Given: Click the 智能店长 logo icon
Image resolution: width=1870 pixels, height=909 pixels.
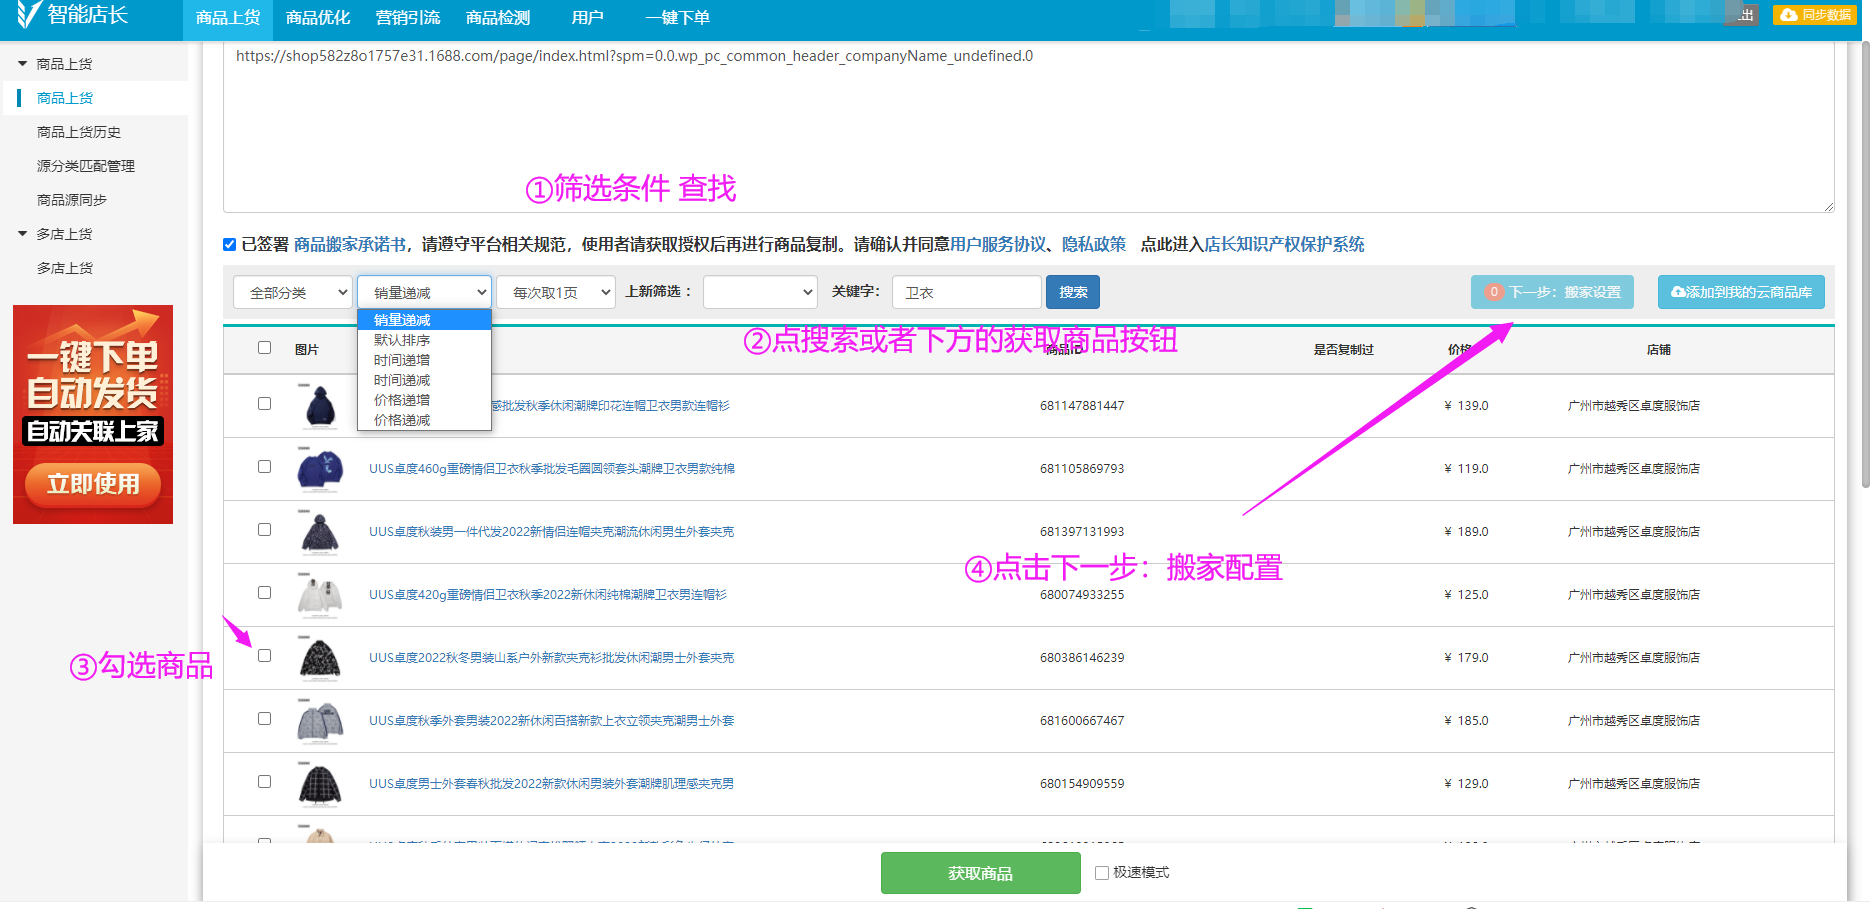Looking at the screenshot, I should (28, 14).
